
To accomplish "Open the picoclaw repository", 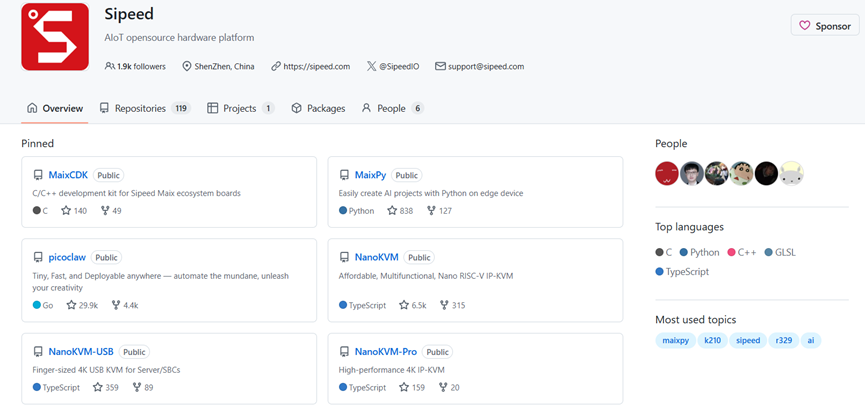I will point(67,258).
